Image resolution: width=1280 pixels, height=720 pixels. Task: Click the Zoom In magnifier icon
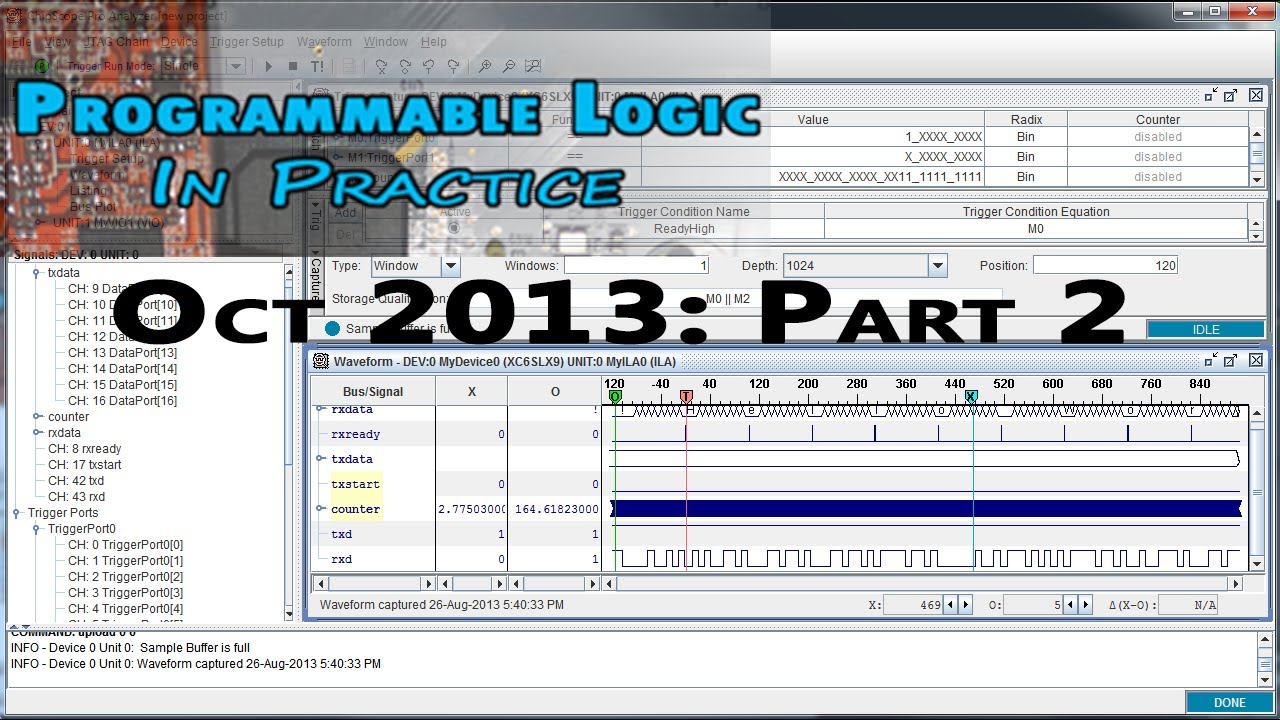(x=485, y=66)
